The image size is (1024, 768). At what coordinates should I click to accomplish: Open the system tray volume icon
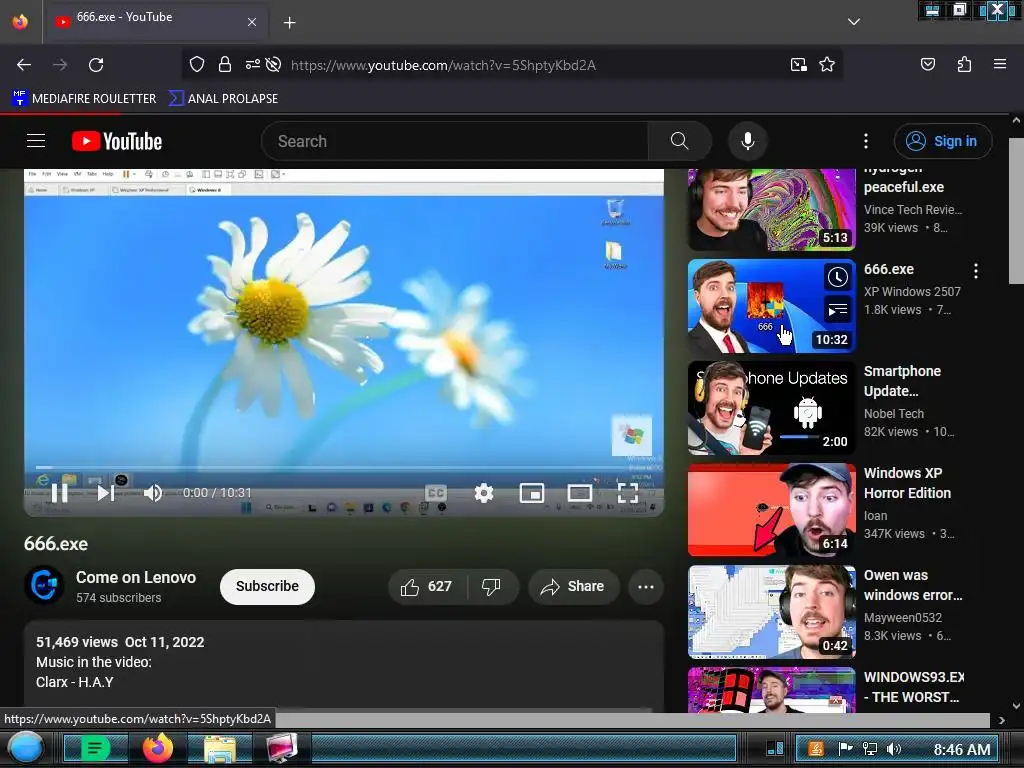(x=894, y=749)
